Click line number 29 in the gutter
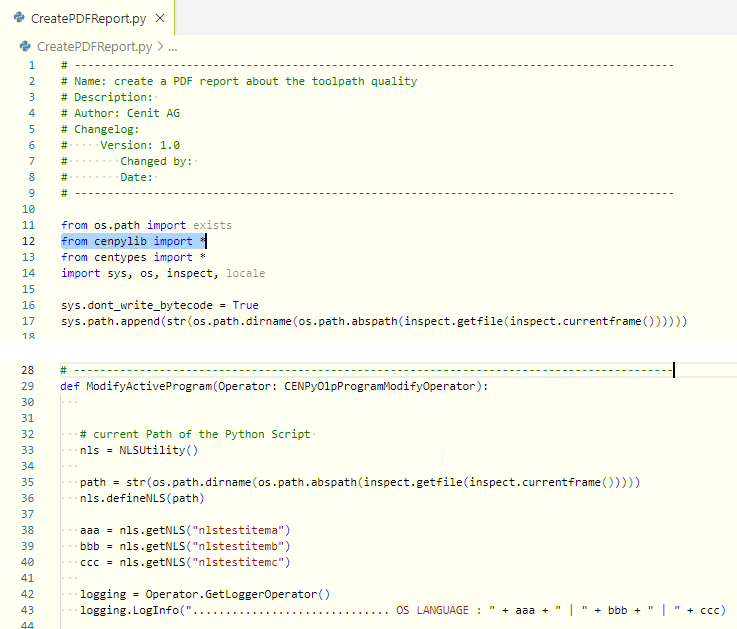 [x=29, y=386]
